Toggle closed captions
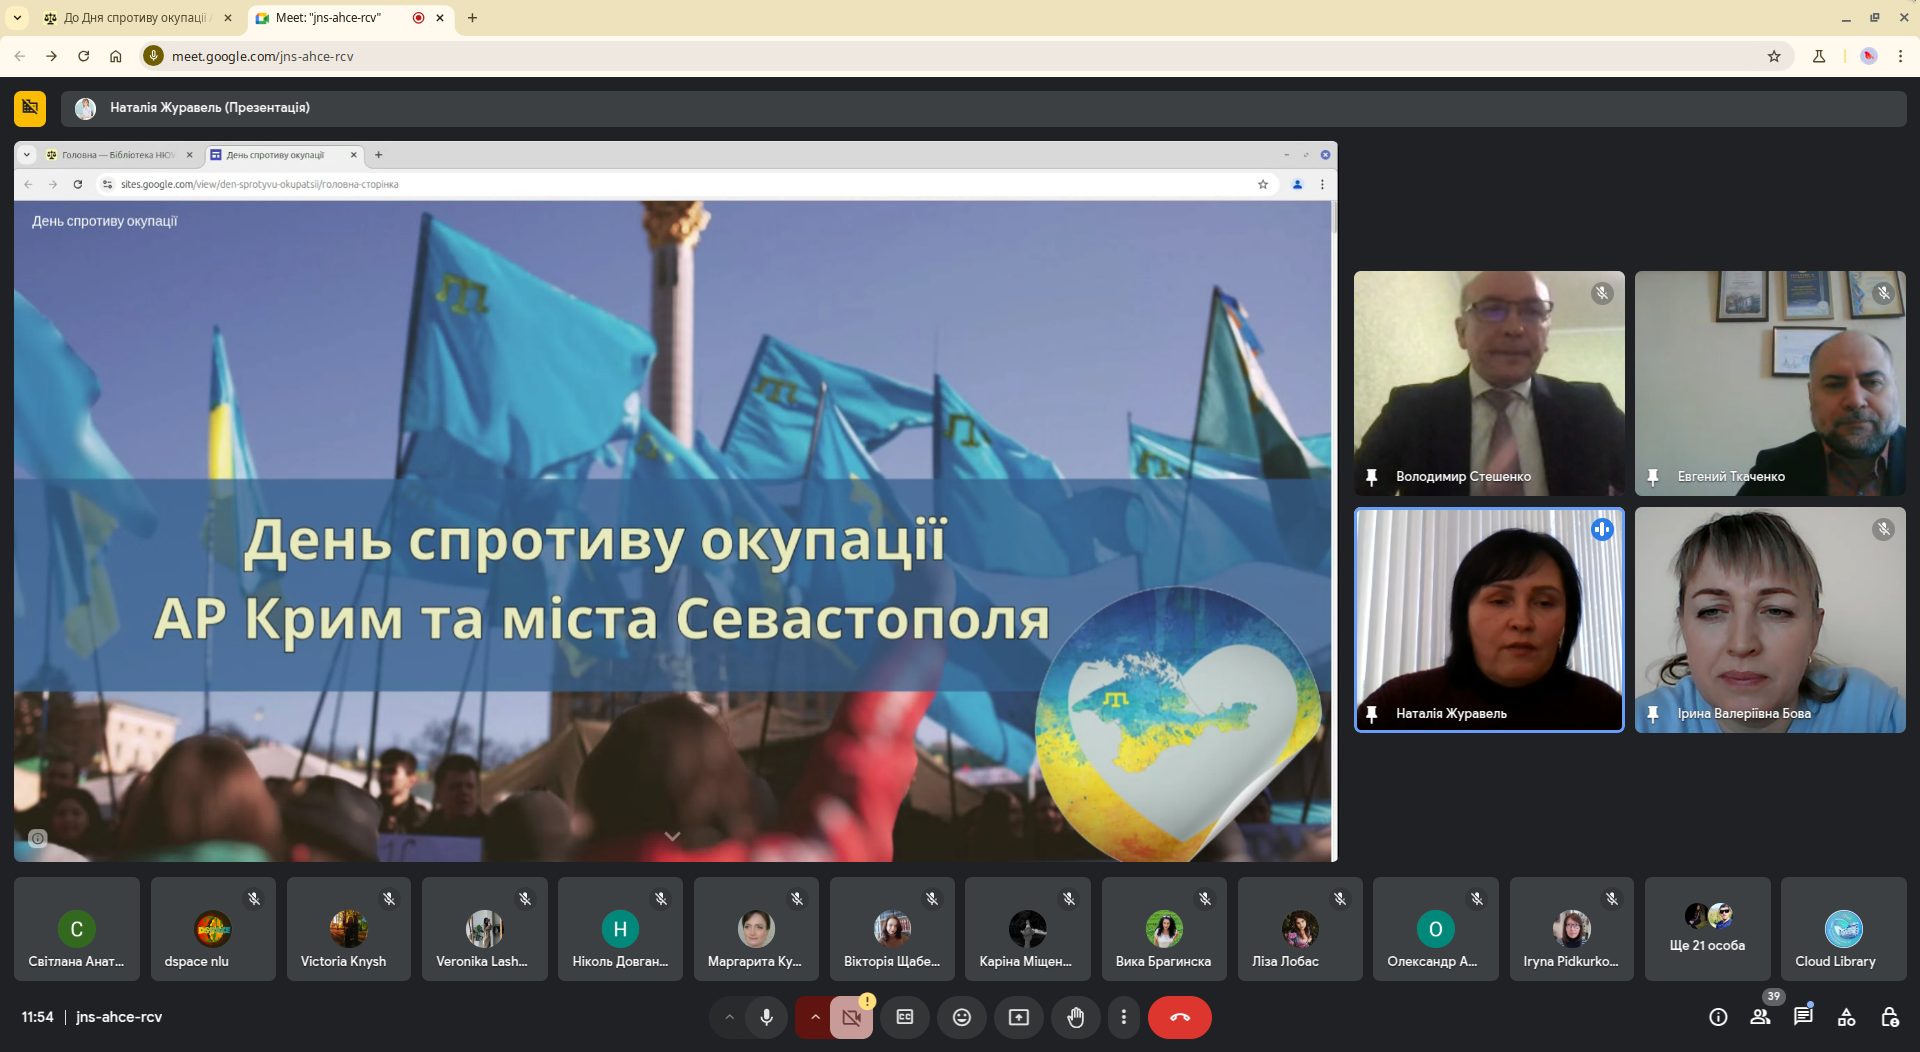The image size is (1920, 1052). coord(905,1017)
